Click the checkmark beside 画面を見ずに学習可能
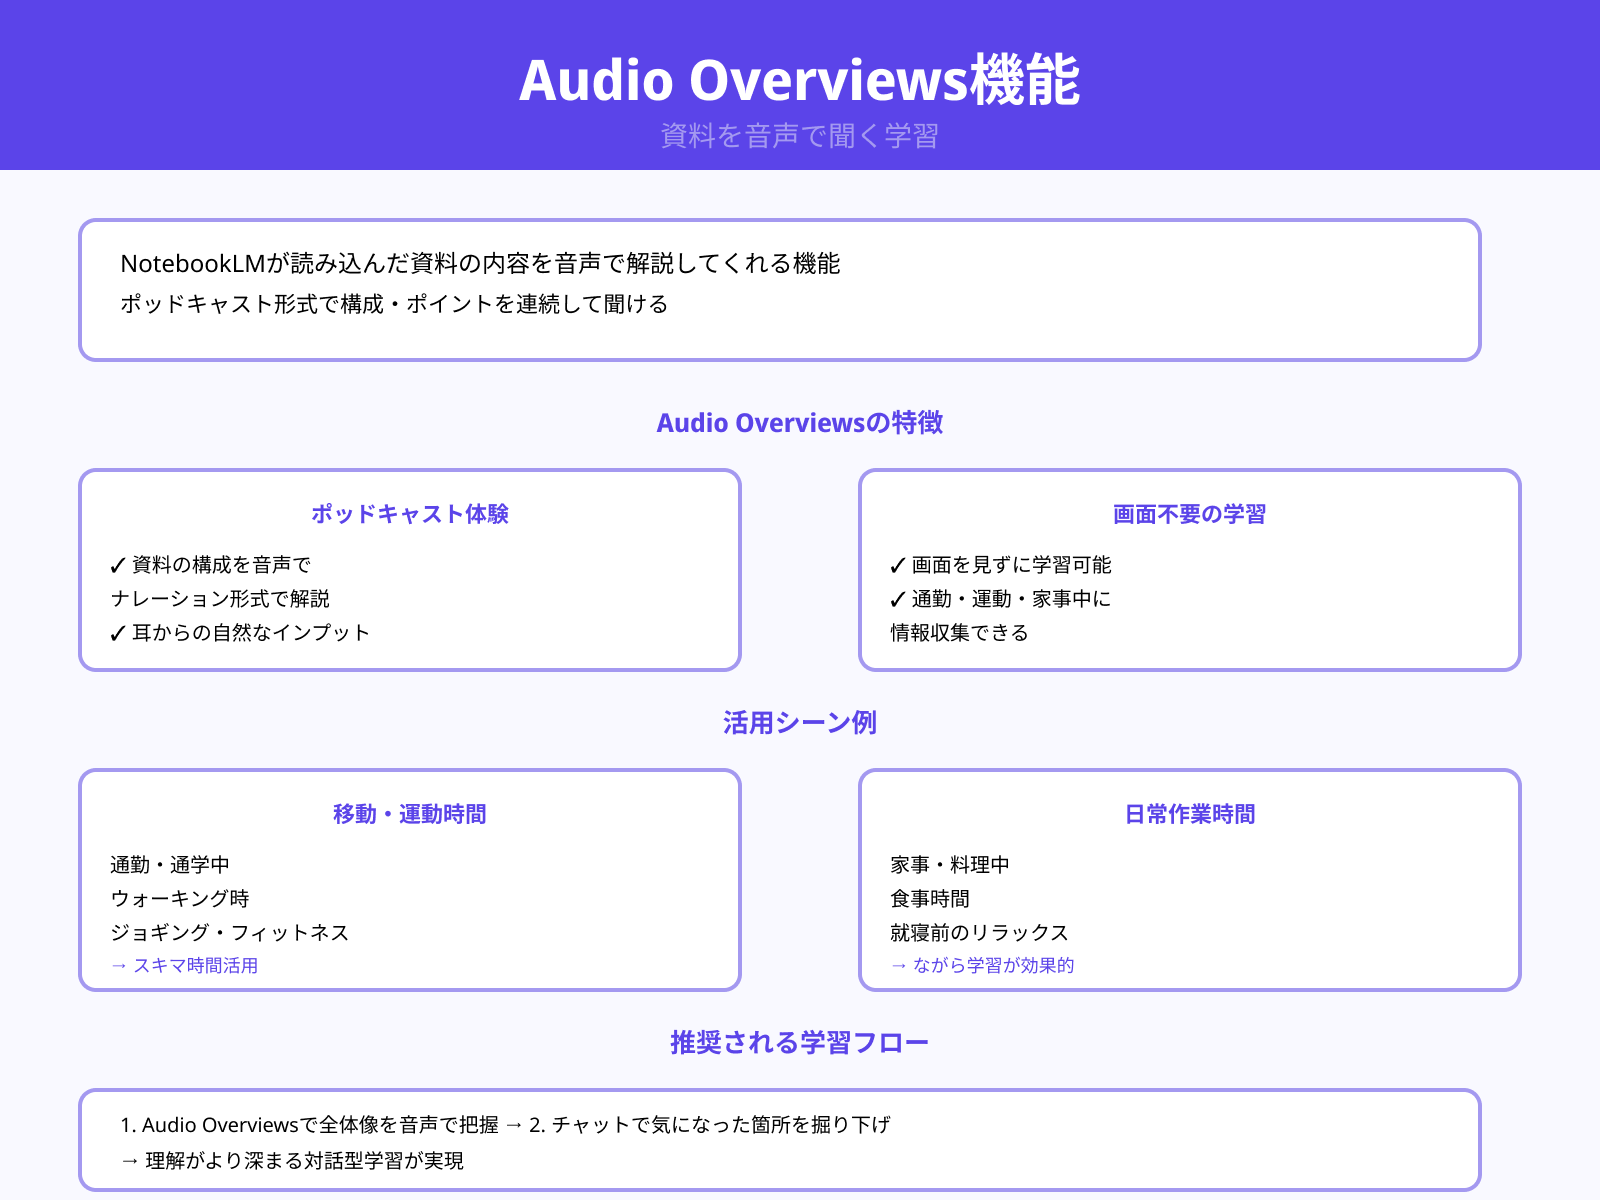1600x1200 pixels. (896, 565)
